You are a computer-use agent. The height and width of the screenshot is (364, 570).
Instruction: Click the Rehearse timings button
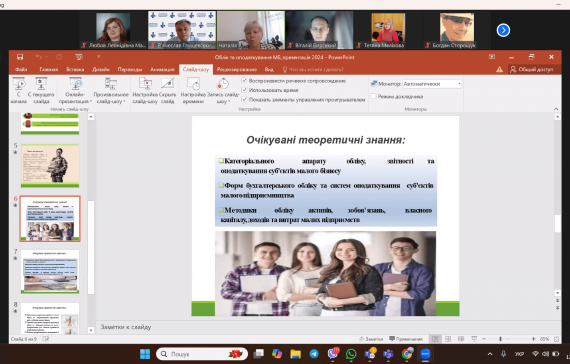click(x=193, y=91)
